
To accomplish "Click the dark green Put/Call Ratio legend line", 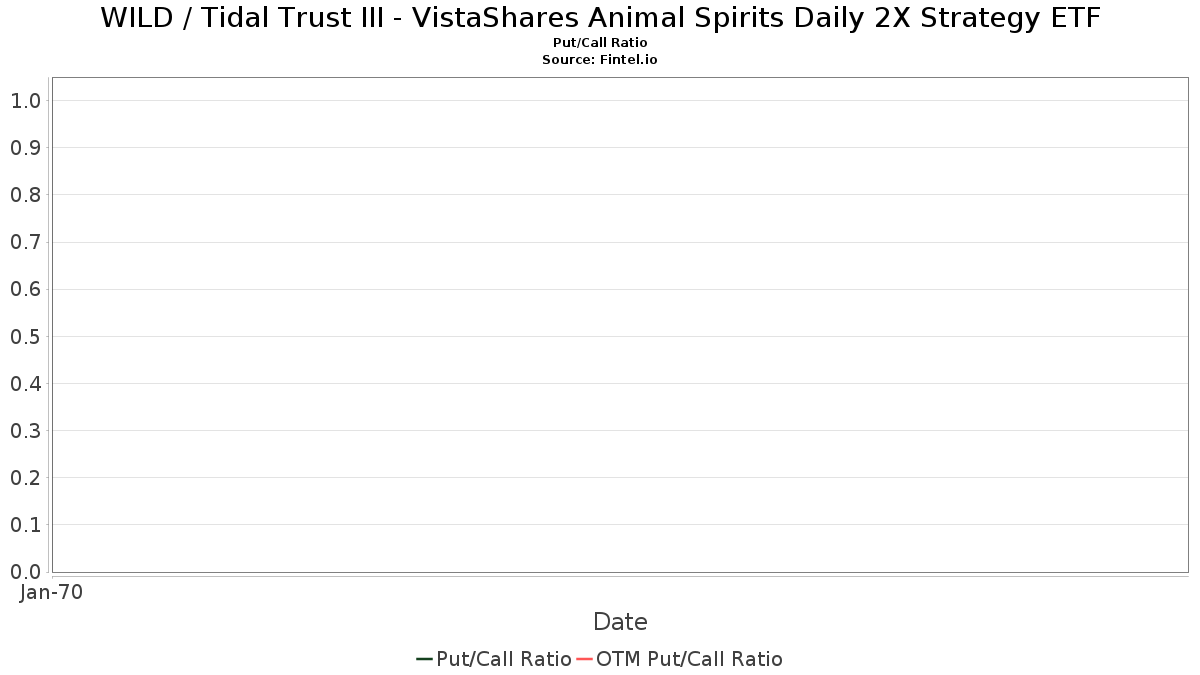I will (424, 659).
